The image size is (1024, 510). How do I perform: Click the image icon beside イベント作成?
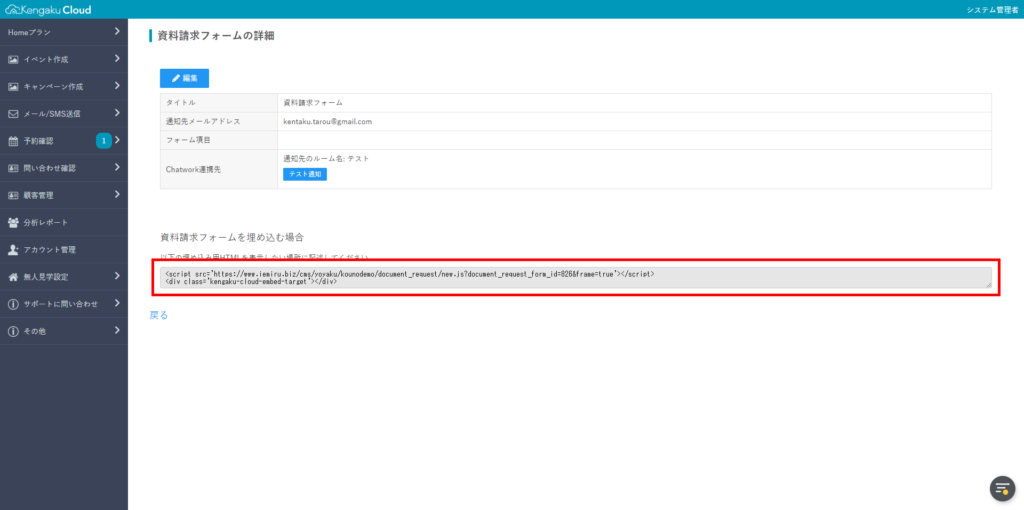pyautogui.click(x=13, y=59)
